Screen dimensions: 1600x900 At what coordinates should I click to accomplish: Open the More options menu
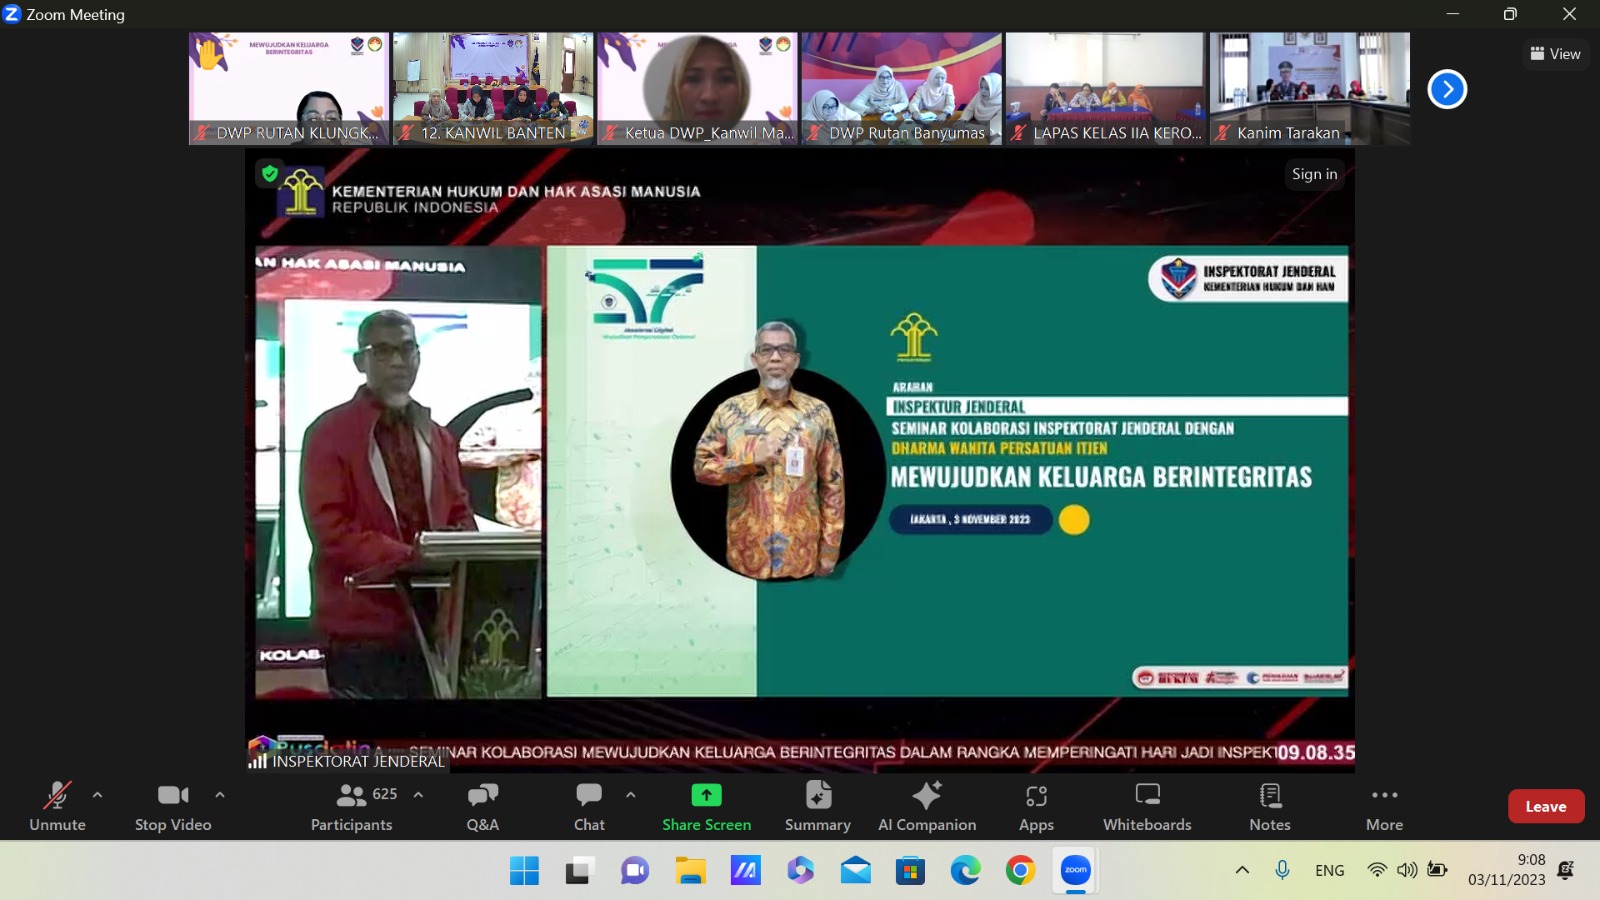click(1384, 806)
